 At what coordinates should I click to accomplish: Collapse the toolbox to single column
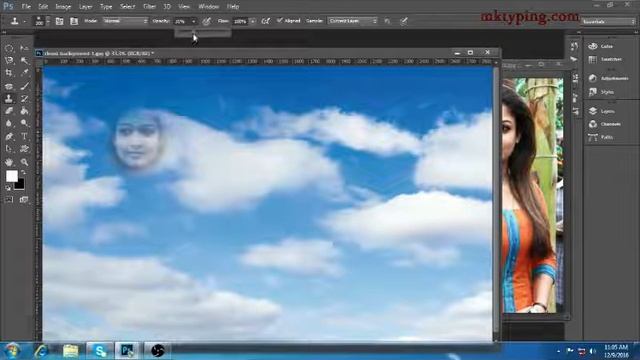4,32
